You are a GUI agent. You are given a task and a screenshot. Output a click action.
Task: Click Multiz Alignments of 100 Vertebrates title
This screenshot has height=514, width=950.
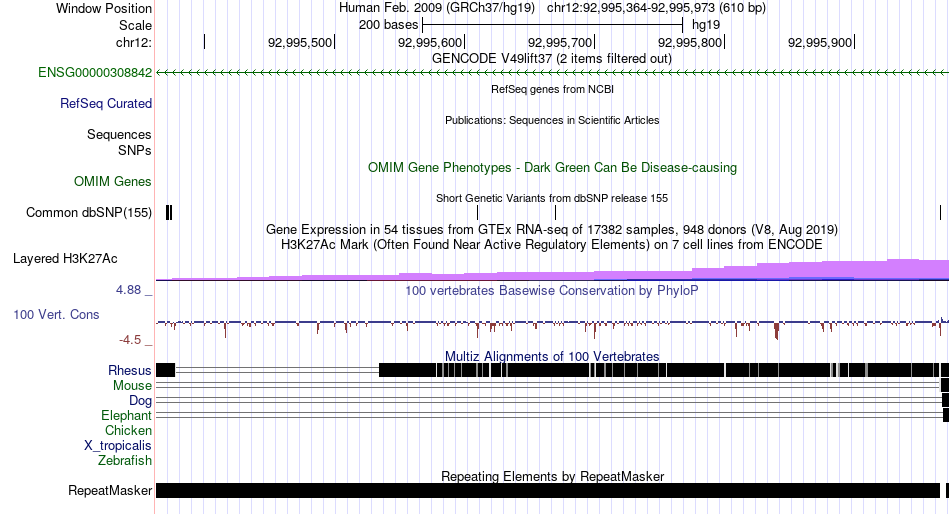(x=552, y=356)
